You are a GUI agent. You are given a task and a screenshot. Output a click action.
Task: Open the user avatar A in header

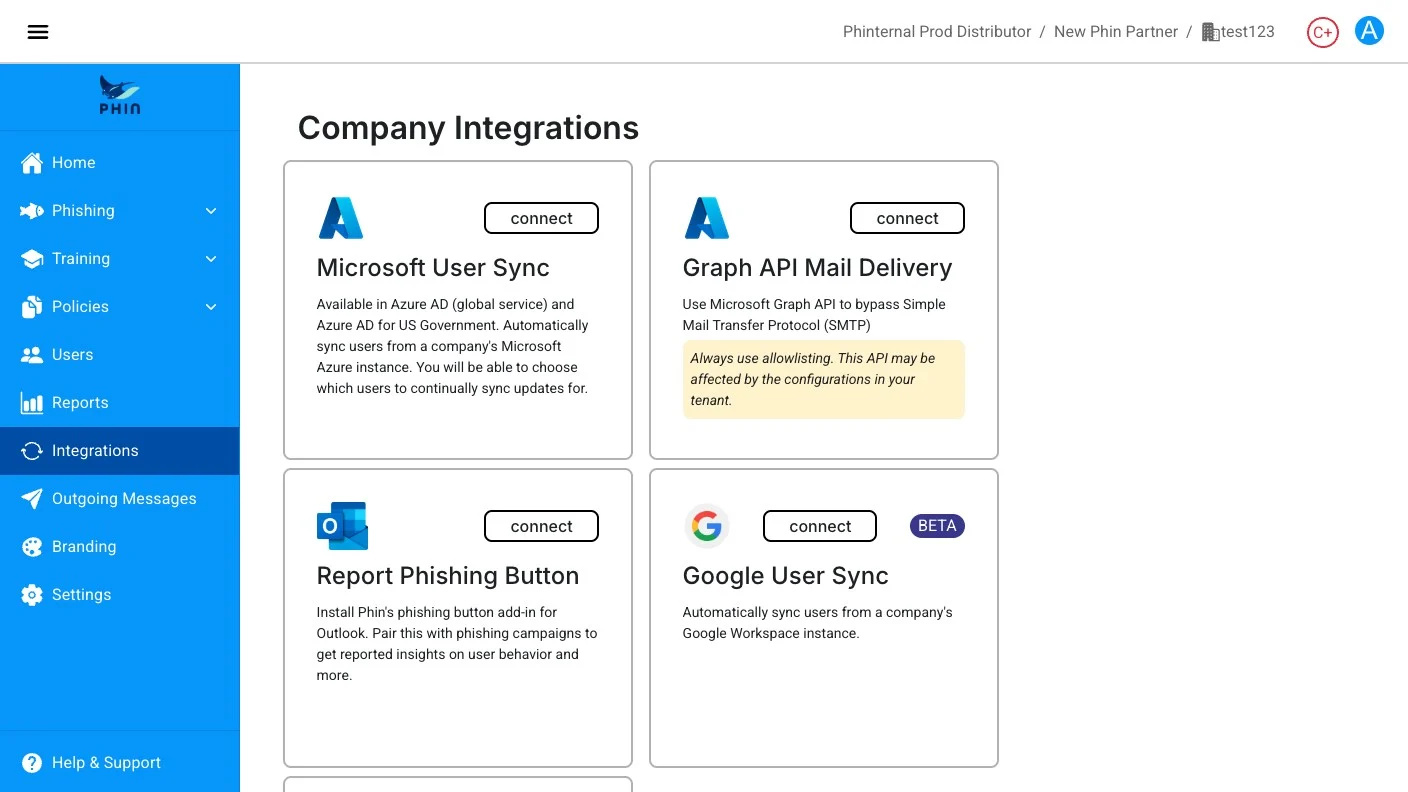tap(1369, 31)
